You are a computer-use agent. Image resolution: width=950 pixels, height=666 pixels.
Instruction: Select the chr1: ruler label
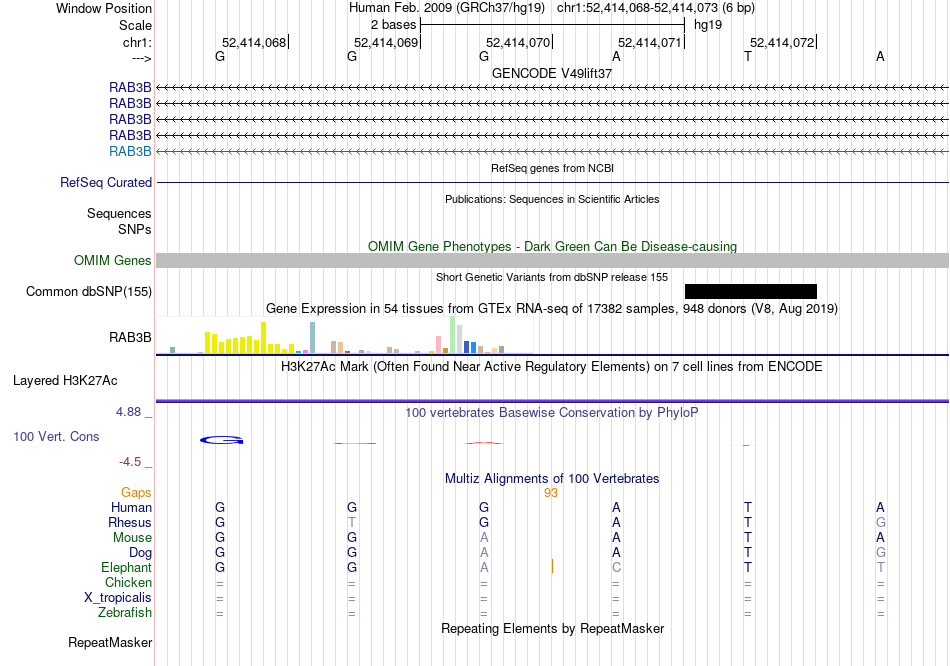[x=137, y=42]
